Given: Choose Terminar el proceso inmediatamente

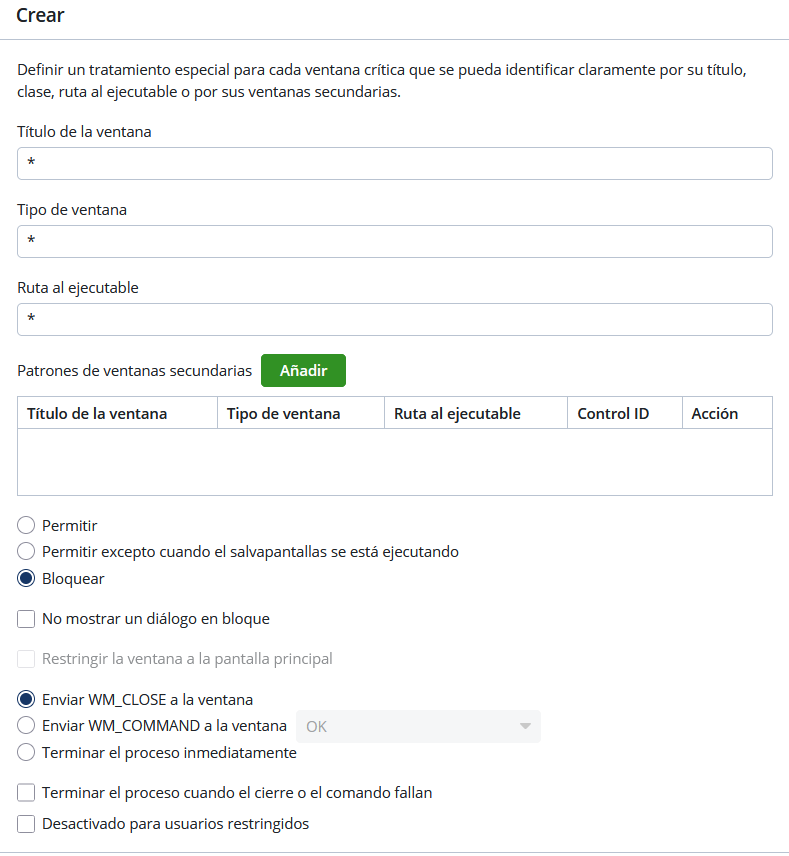Looking at the screenshot, I should [26, 752].
